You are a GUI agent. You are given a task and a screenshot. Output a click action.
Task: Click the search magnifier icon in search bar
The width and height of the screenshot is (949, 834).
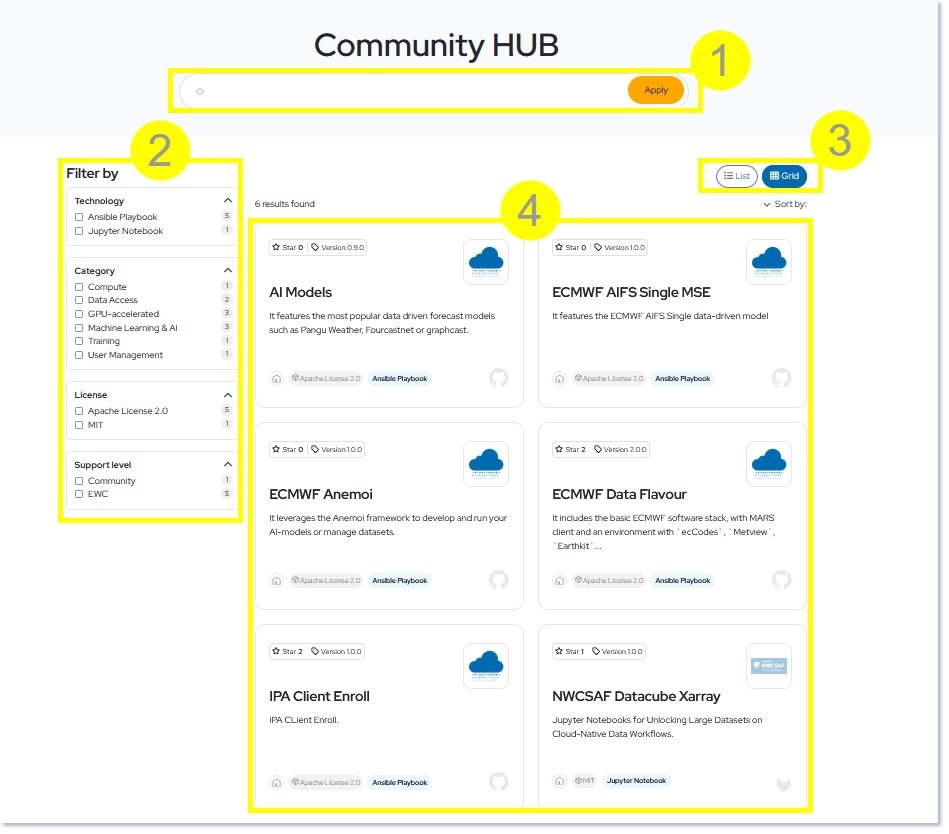200,91
